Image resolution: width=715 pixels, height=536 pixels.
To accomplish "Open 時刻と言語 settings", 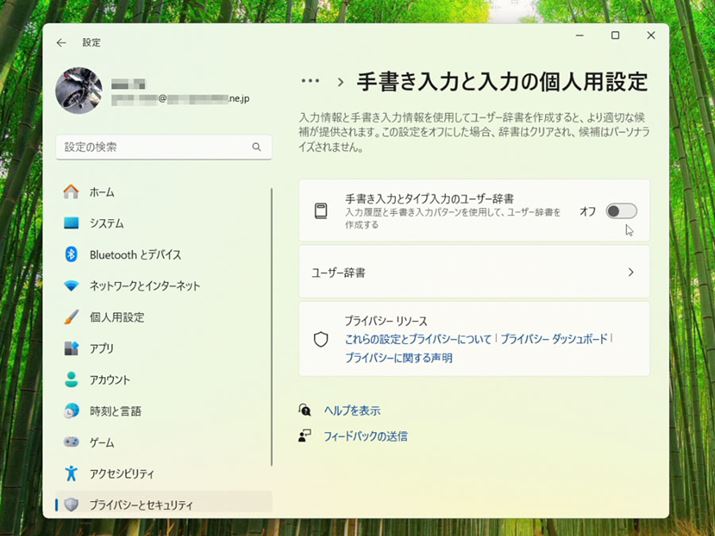I will 115,411.
